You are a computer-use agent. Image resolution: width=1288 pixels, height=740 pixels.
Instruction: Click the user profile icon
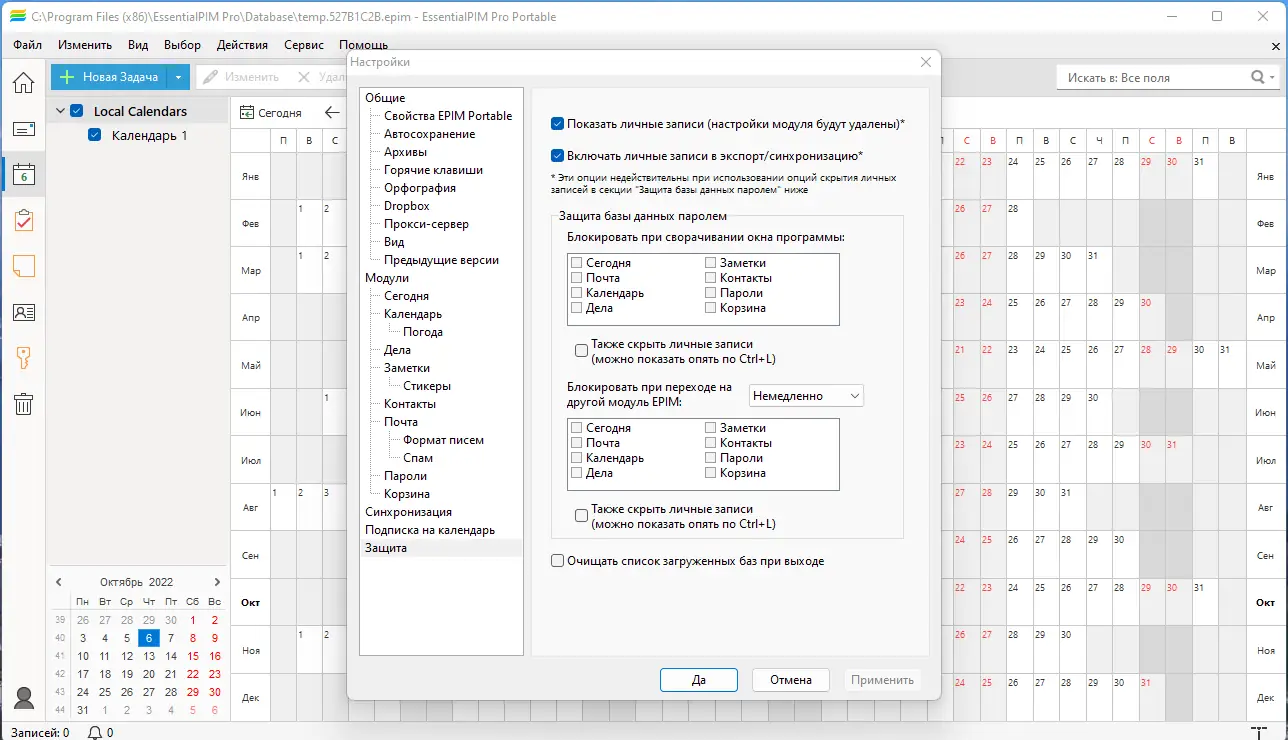(x=23, y=698)
